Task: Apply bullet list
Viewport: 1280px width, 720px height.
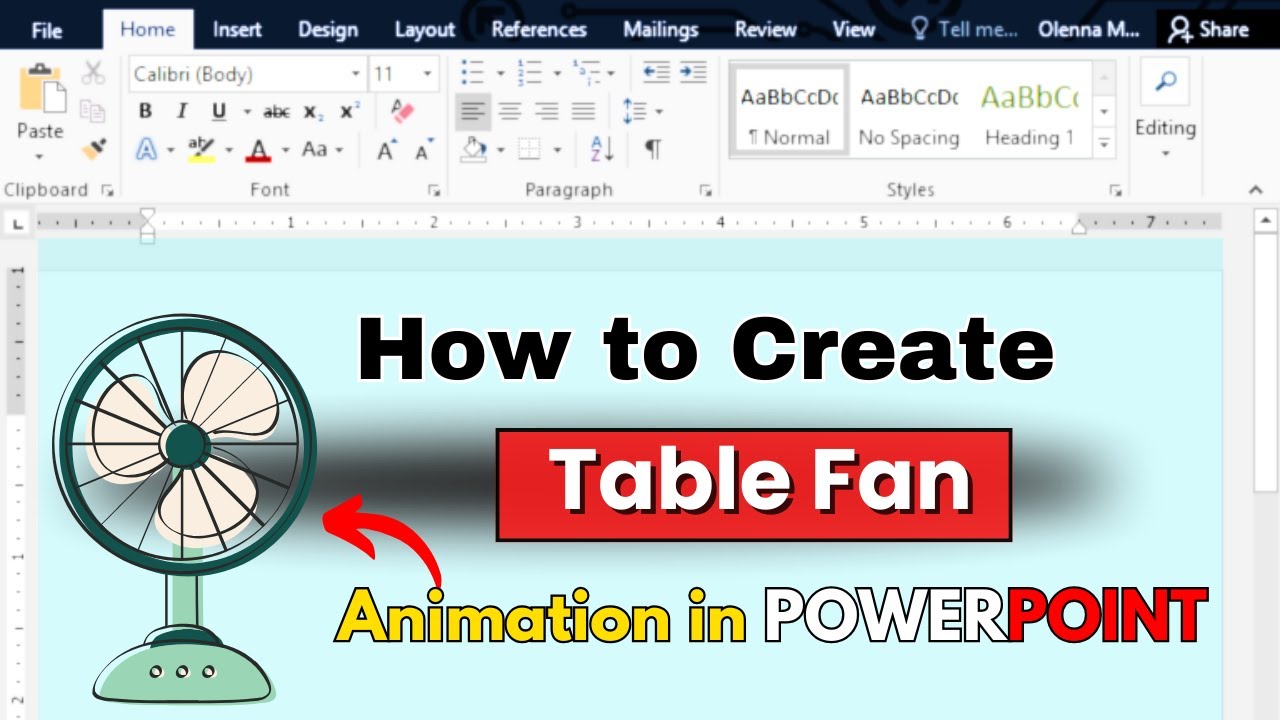Action: 472,73
